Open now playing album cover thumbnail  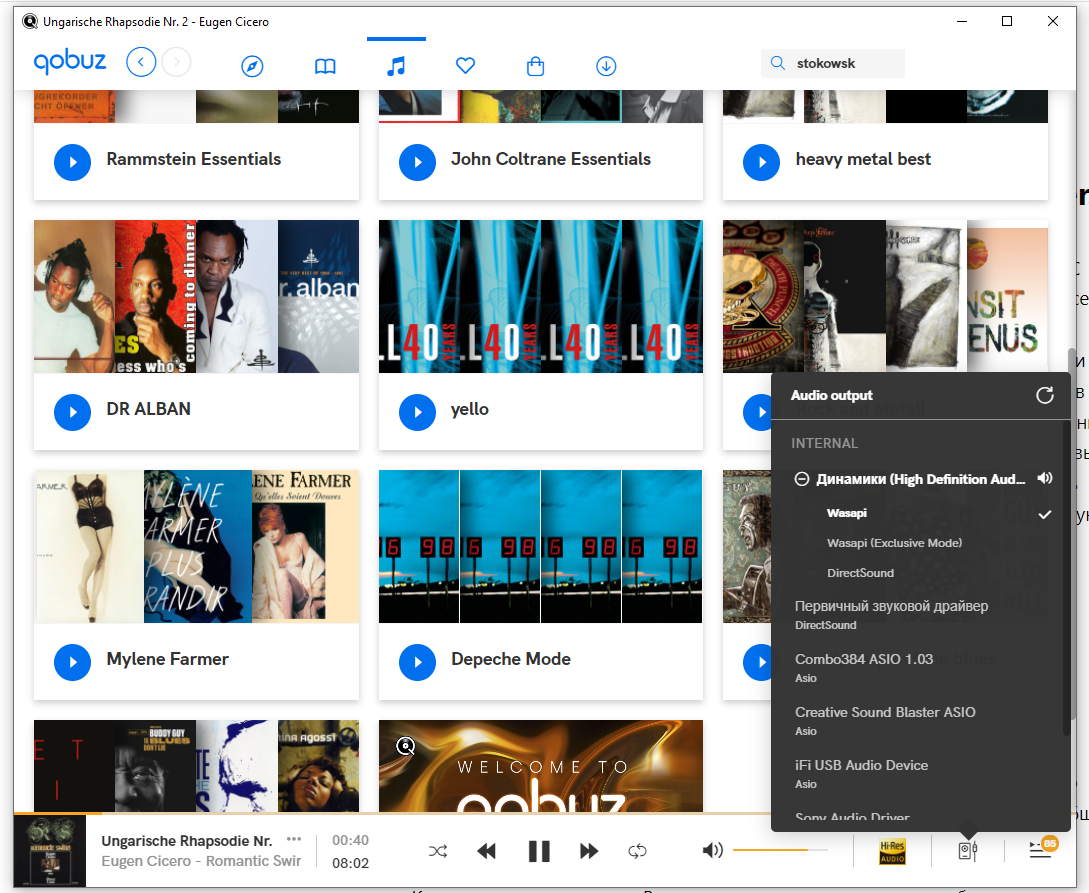[49, 851]
